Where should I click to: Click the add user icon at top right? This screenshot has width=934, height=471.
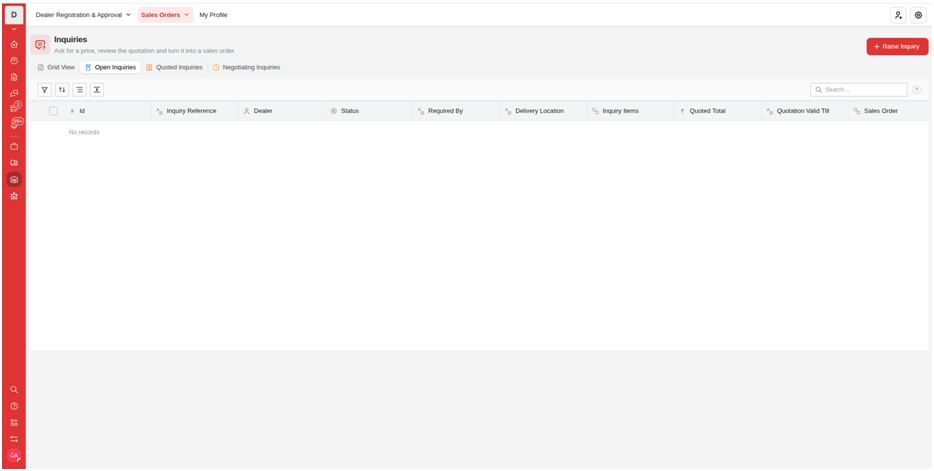pyautogui.click(x=898, y=15)
